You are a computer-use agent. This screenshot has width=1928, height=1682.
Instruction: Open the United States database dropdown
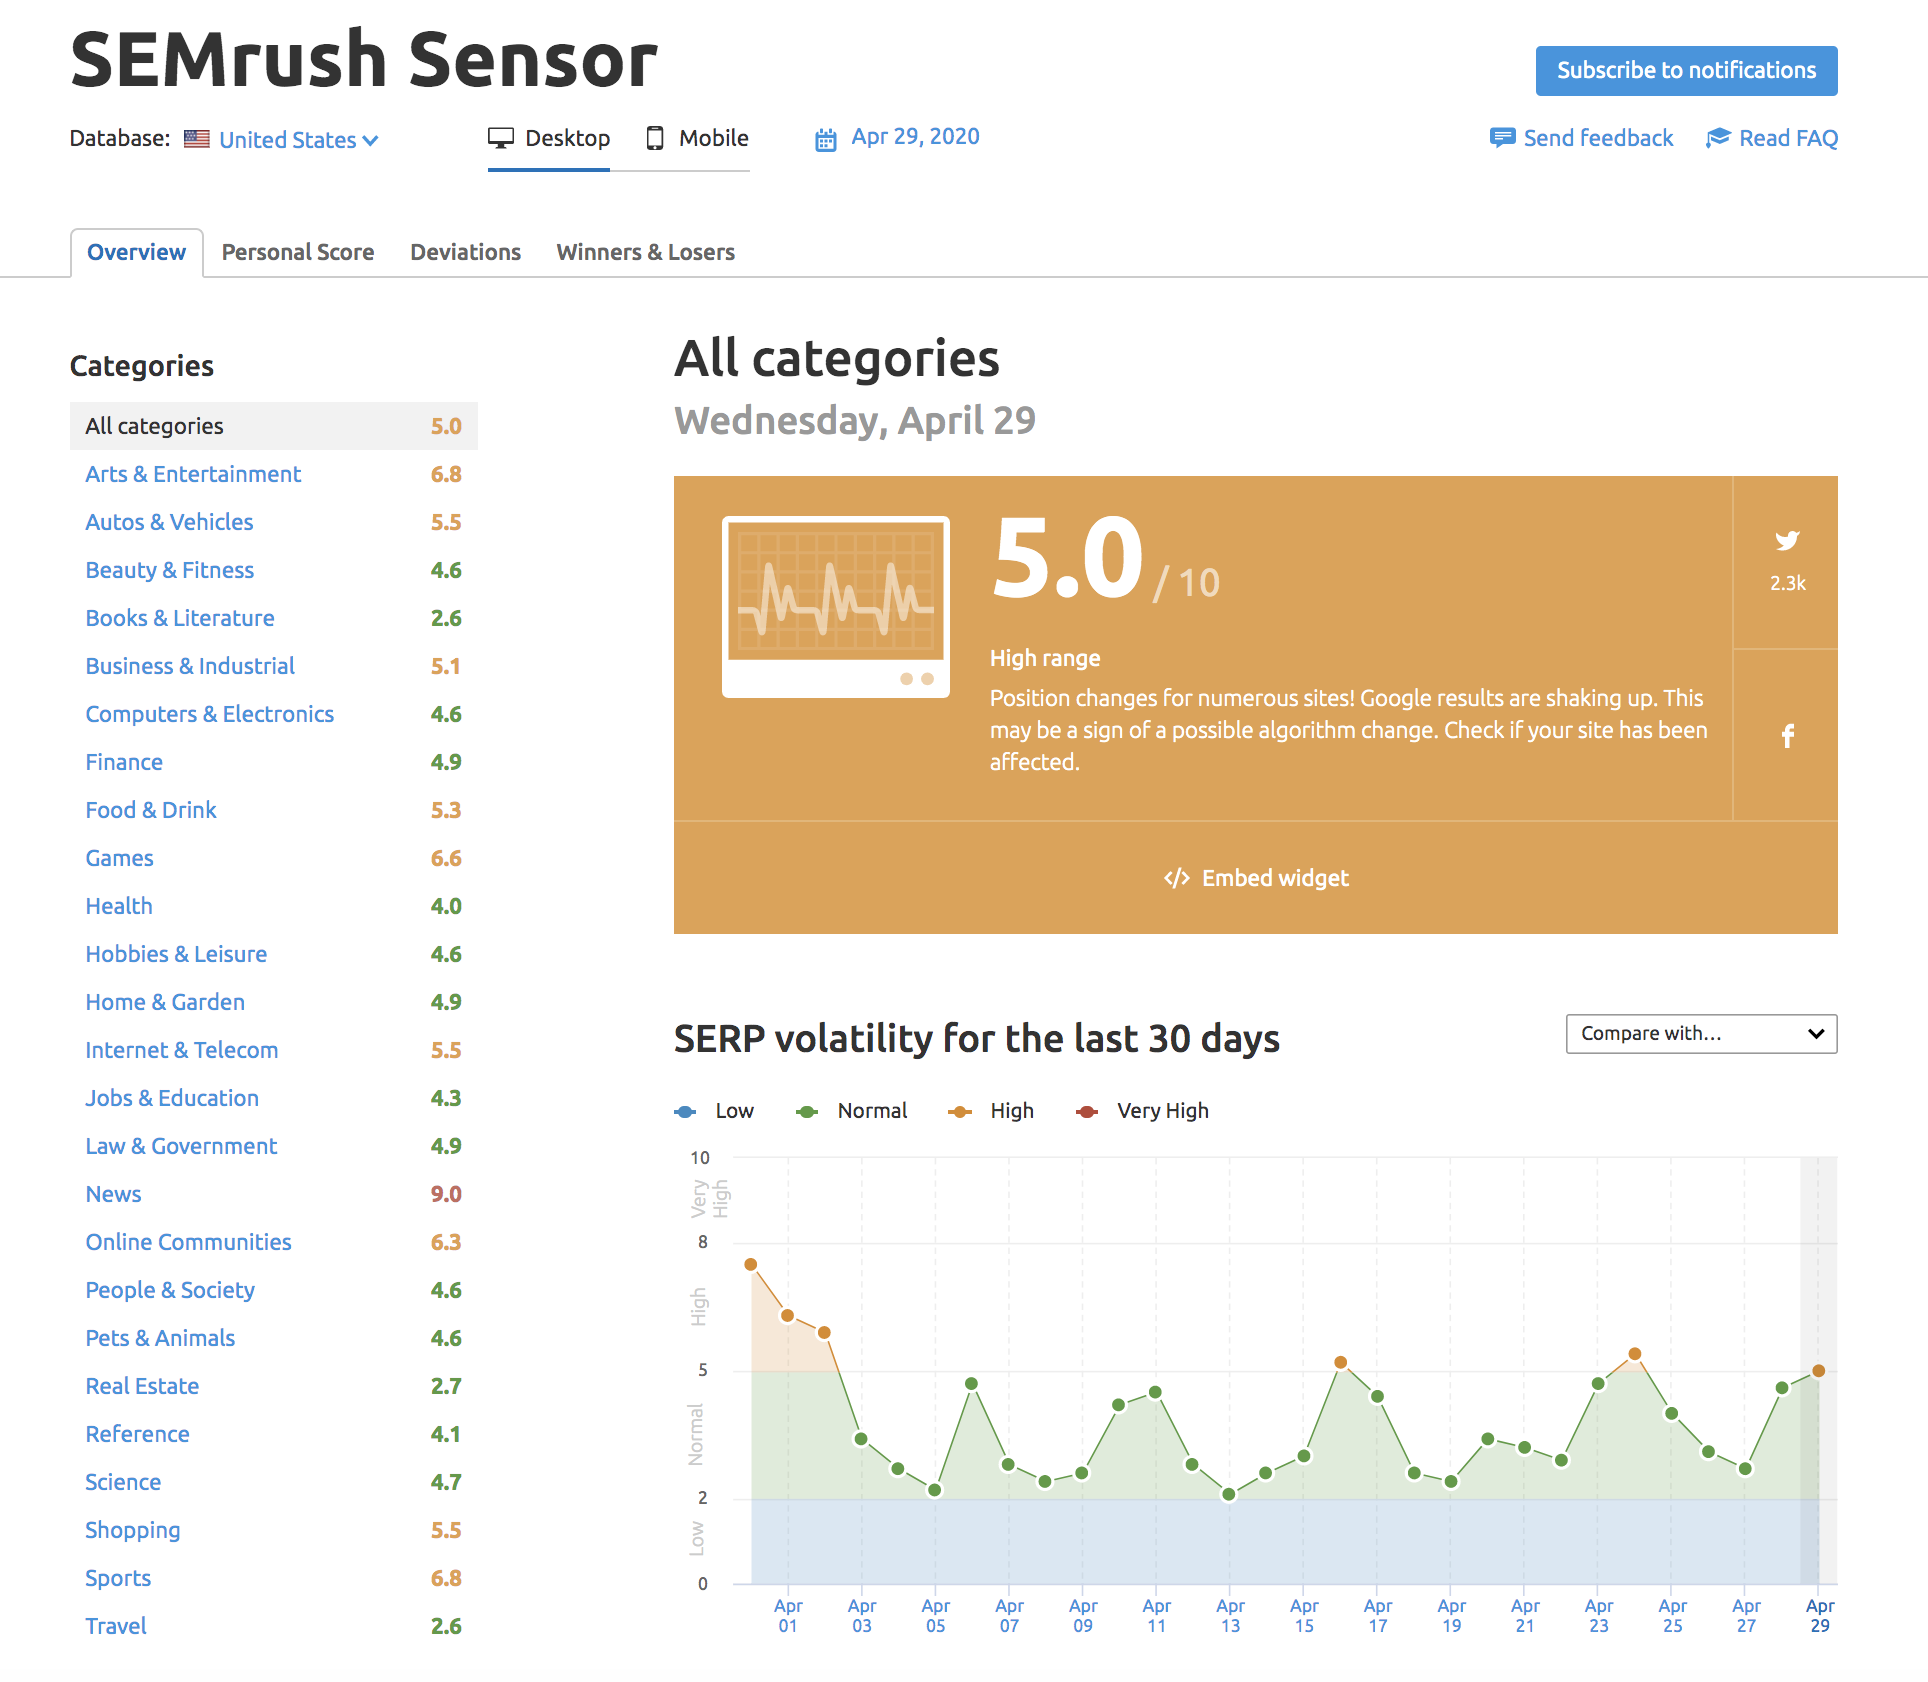[x=298, y=140]
